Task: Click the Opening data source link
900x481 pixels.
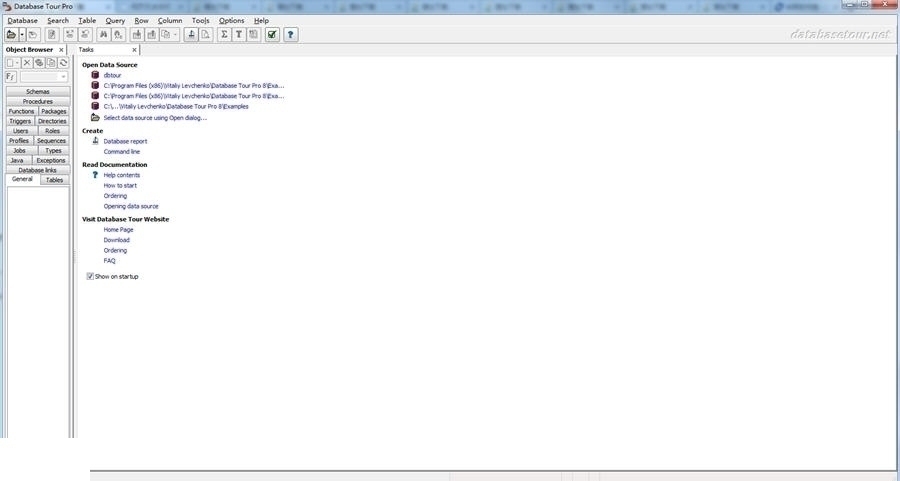Action: coord(131,206)
